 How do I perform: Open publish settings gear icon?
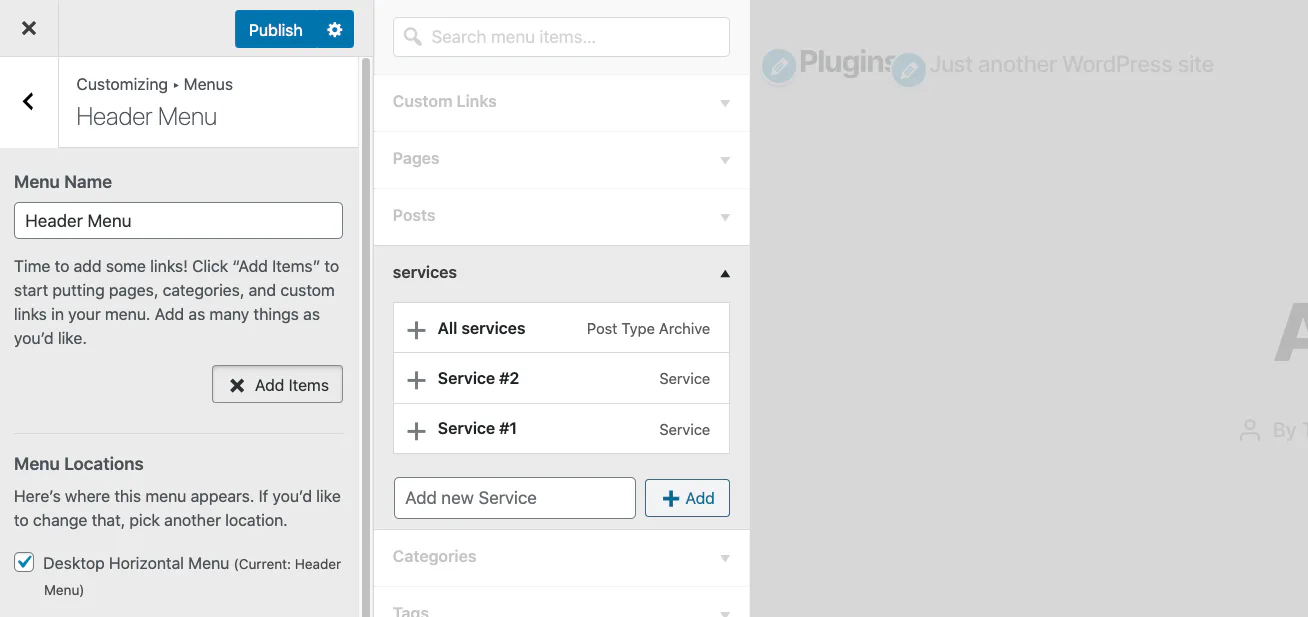tap(335, 29)
